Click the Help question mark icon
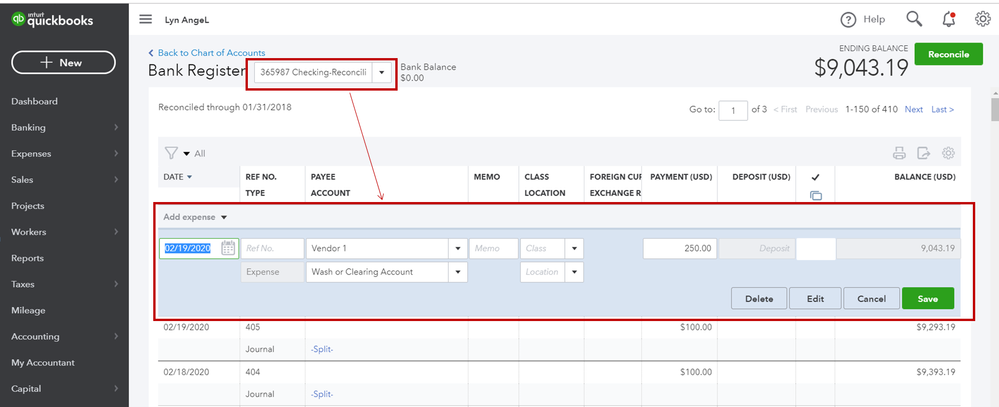Screen dimensions: 999x407 pyautogui.click(x=848, y=20)
